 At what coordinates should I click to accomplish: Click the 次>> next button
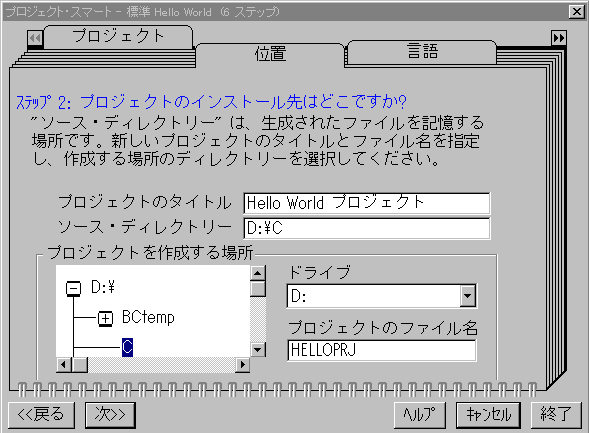click(x=110, y=415)
